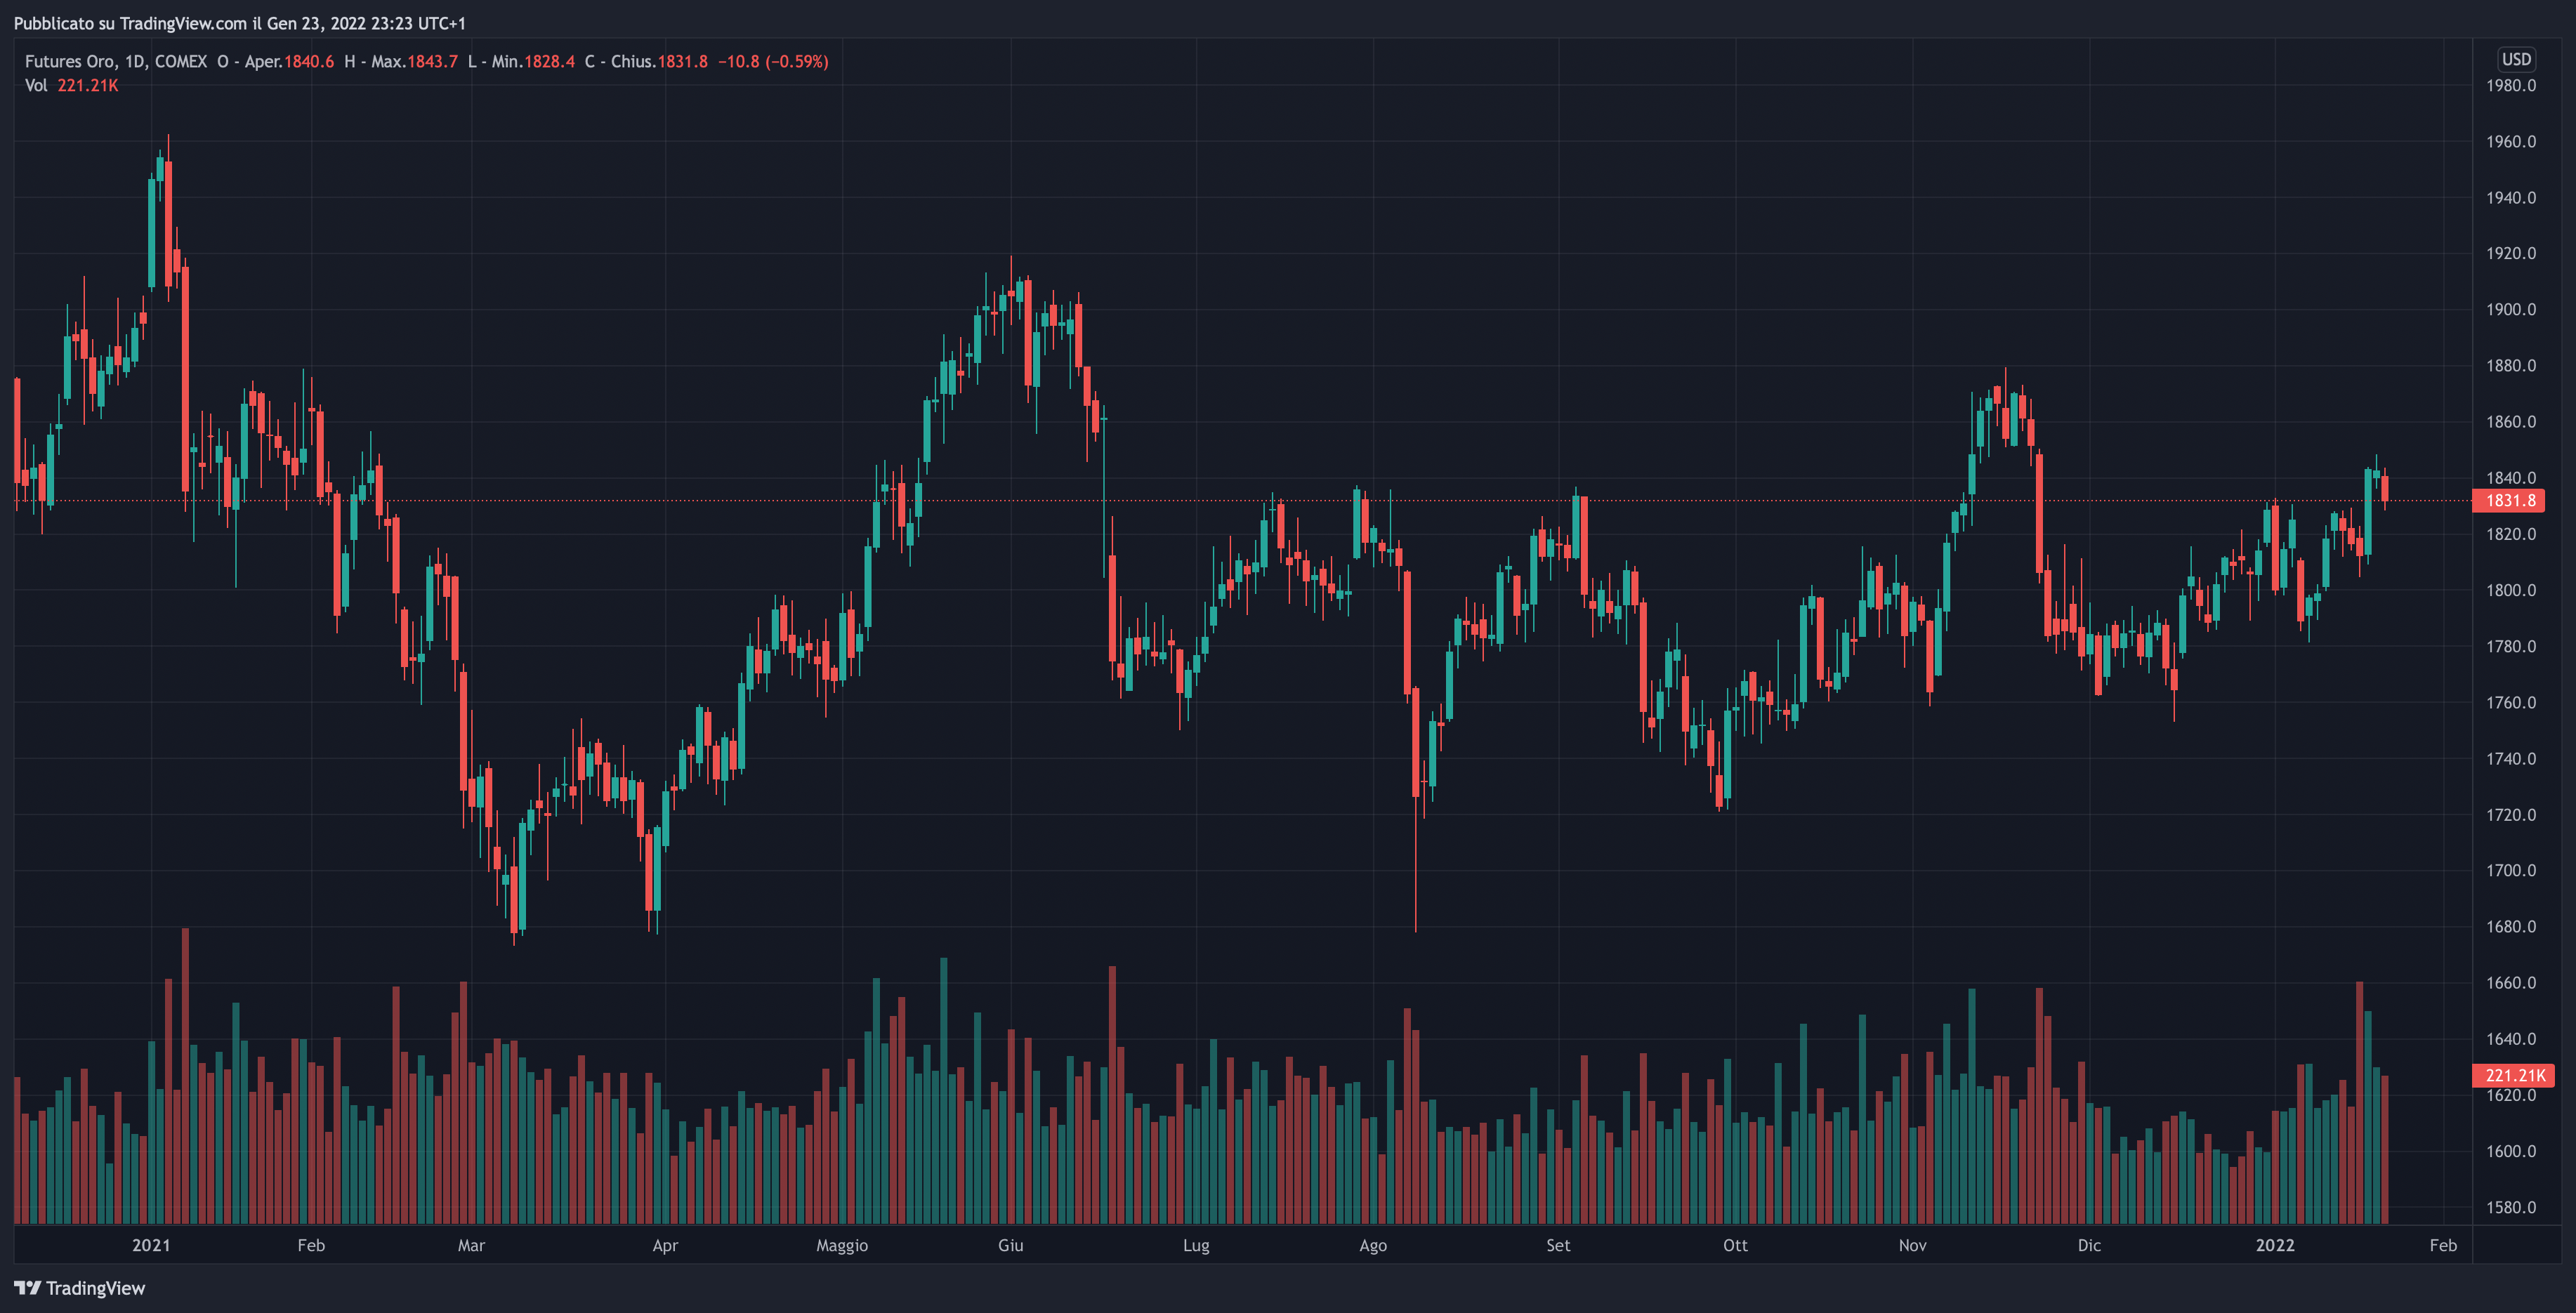Viewport: 2576px width, 1313px height.
Task: Click the Apr label on time axis
Action: [x=665, y=1245]
